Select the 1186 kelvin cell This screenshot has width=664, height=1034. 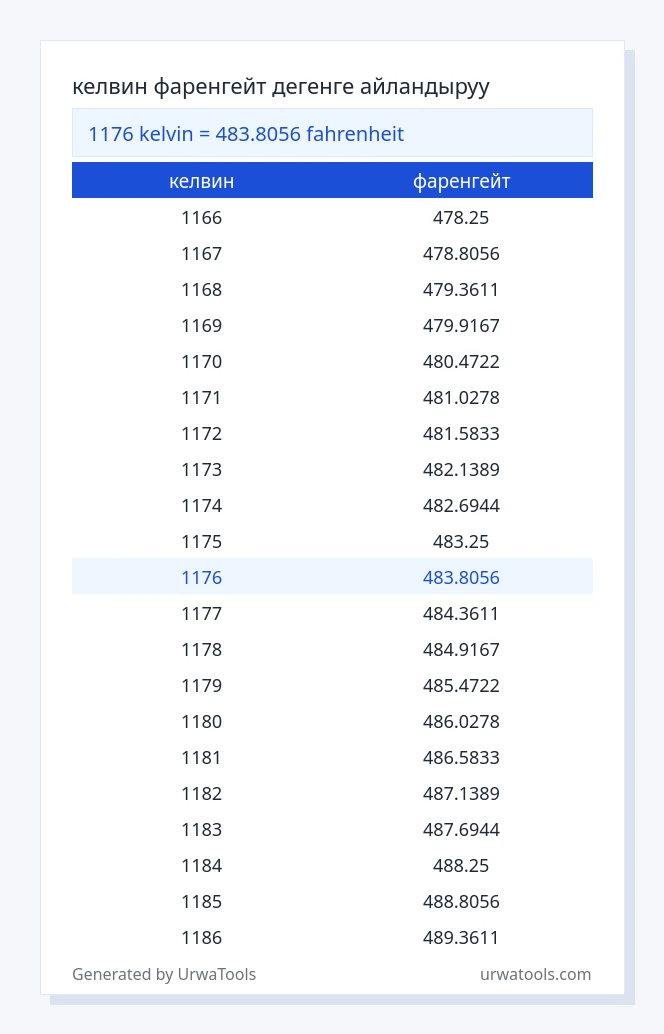coord(202,937)
